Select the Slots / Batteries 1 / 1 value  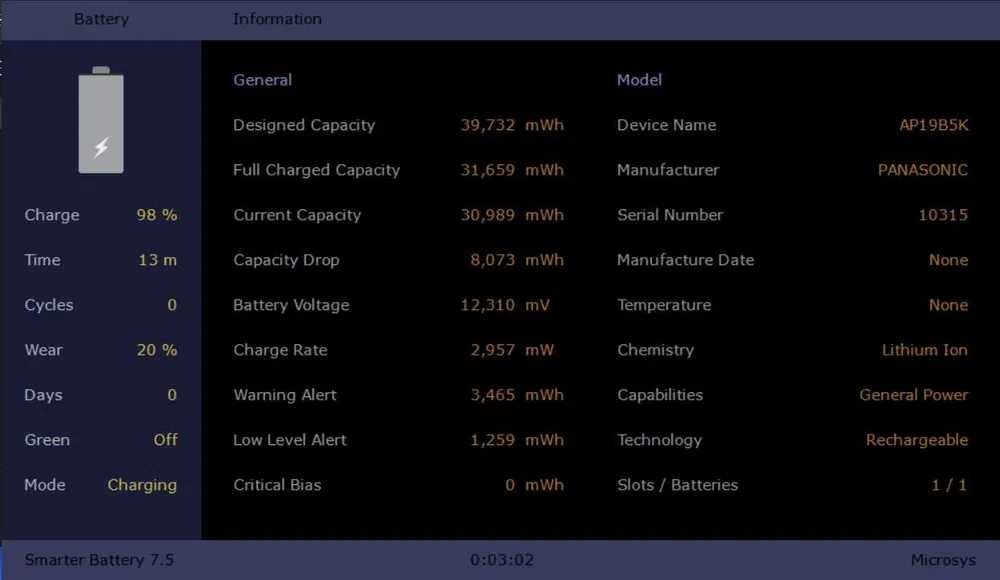point(949,485)
